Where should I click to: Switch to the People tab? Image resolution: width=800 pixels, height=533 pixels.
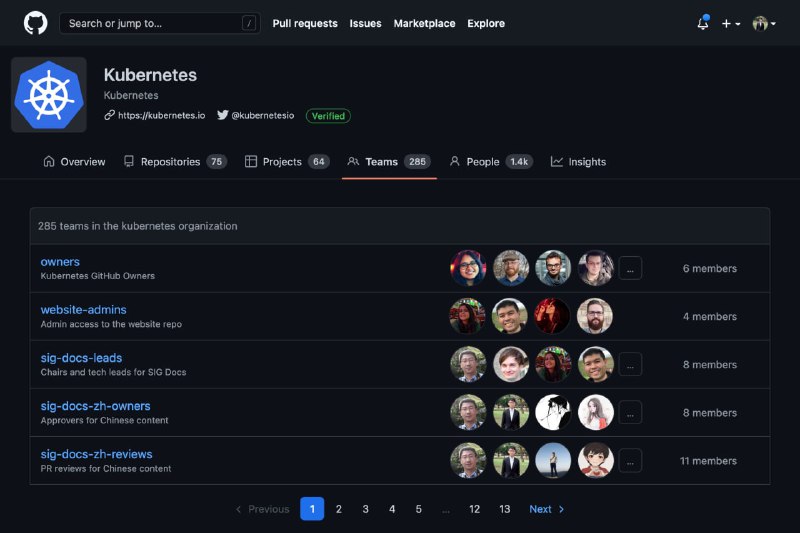(491, 162)
